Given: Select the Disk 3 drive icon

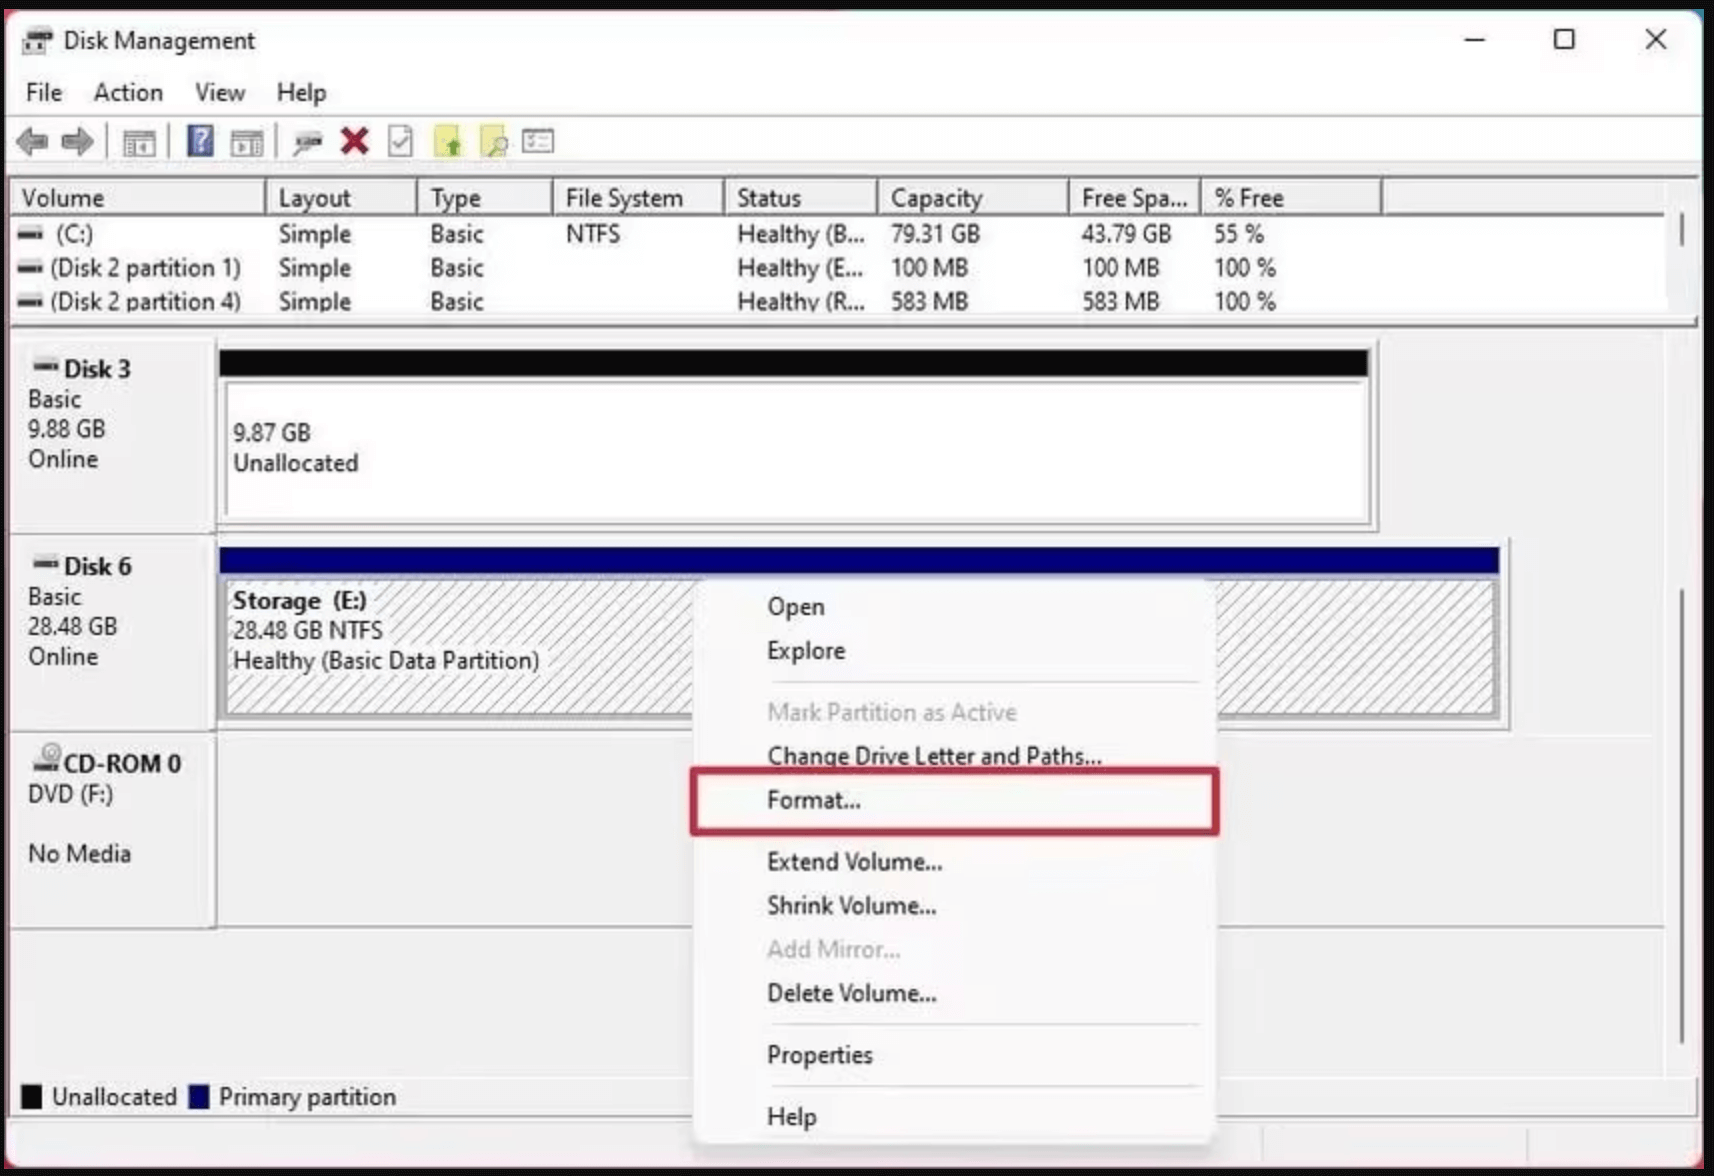Looking at the screenshot, I should pyautogui.click(x=45, y=367).
